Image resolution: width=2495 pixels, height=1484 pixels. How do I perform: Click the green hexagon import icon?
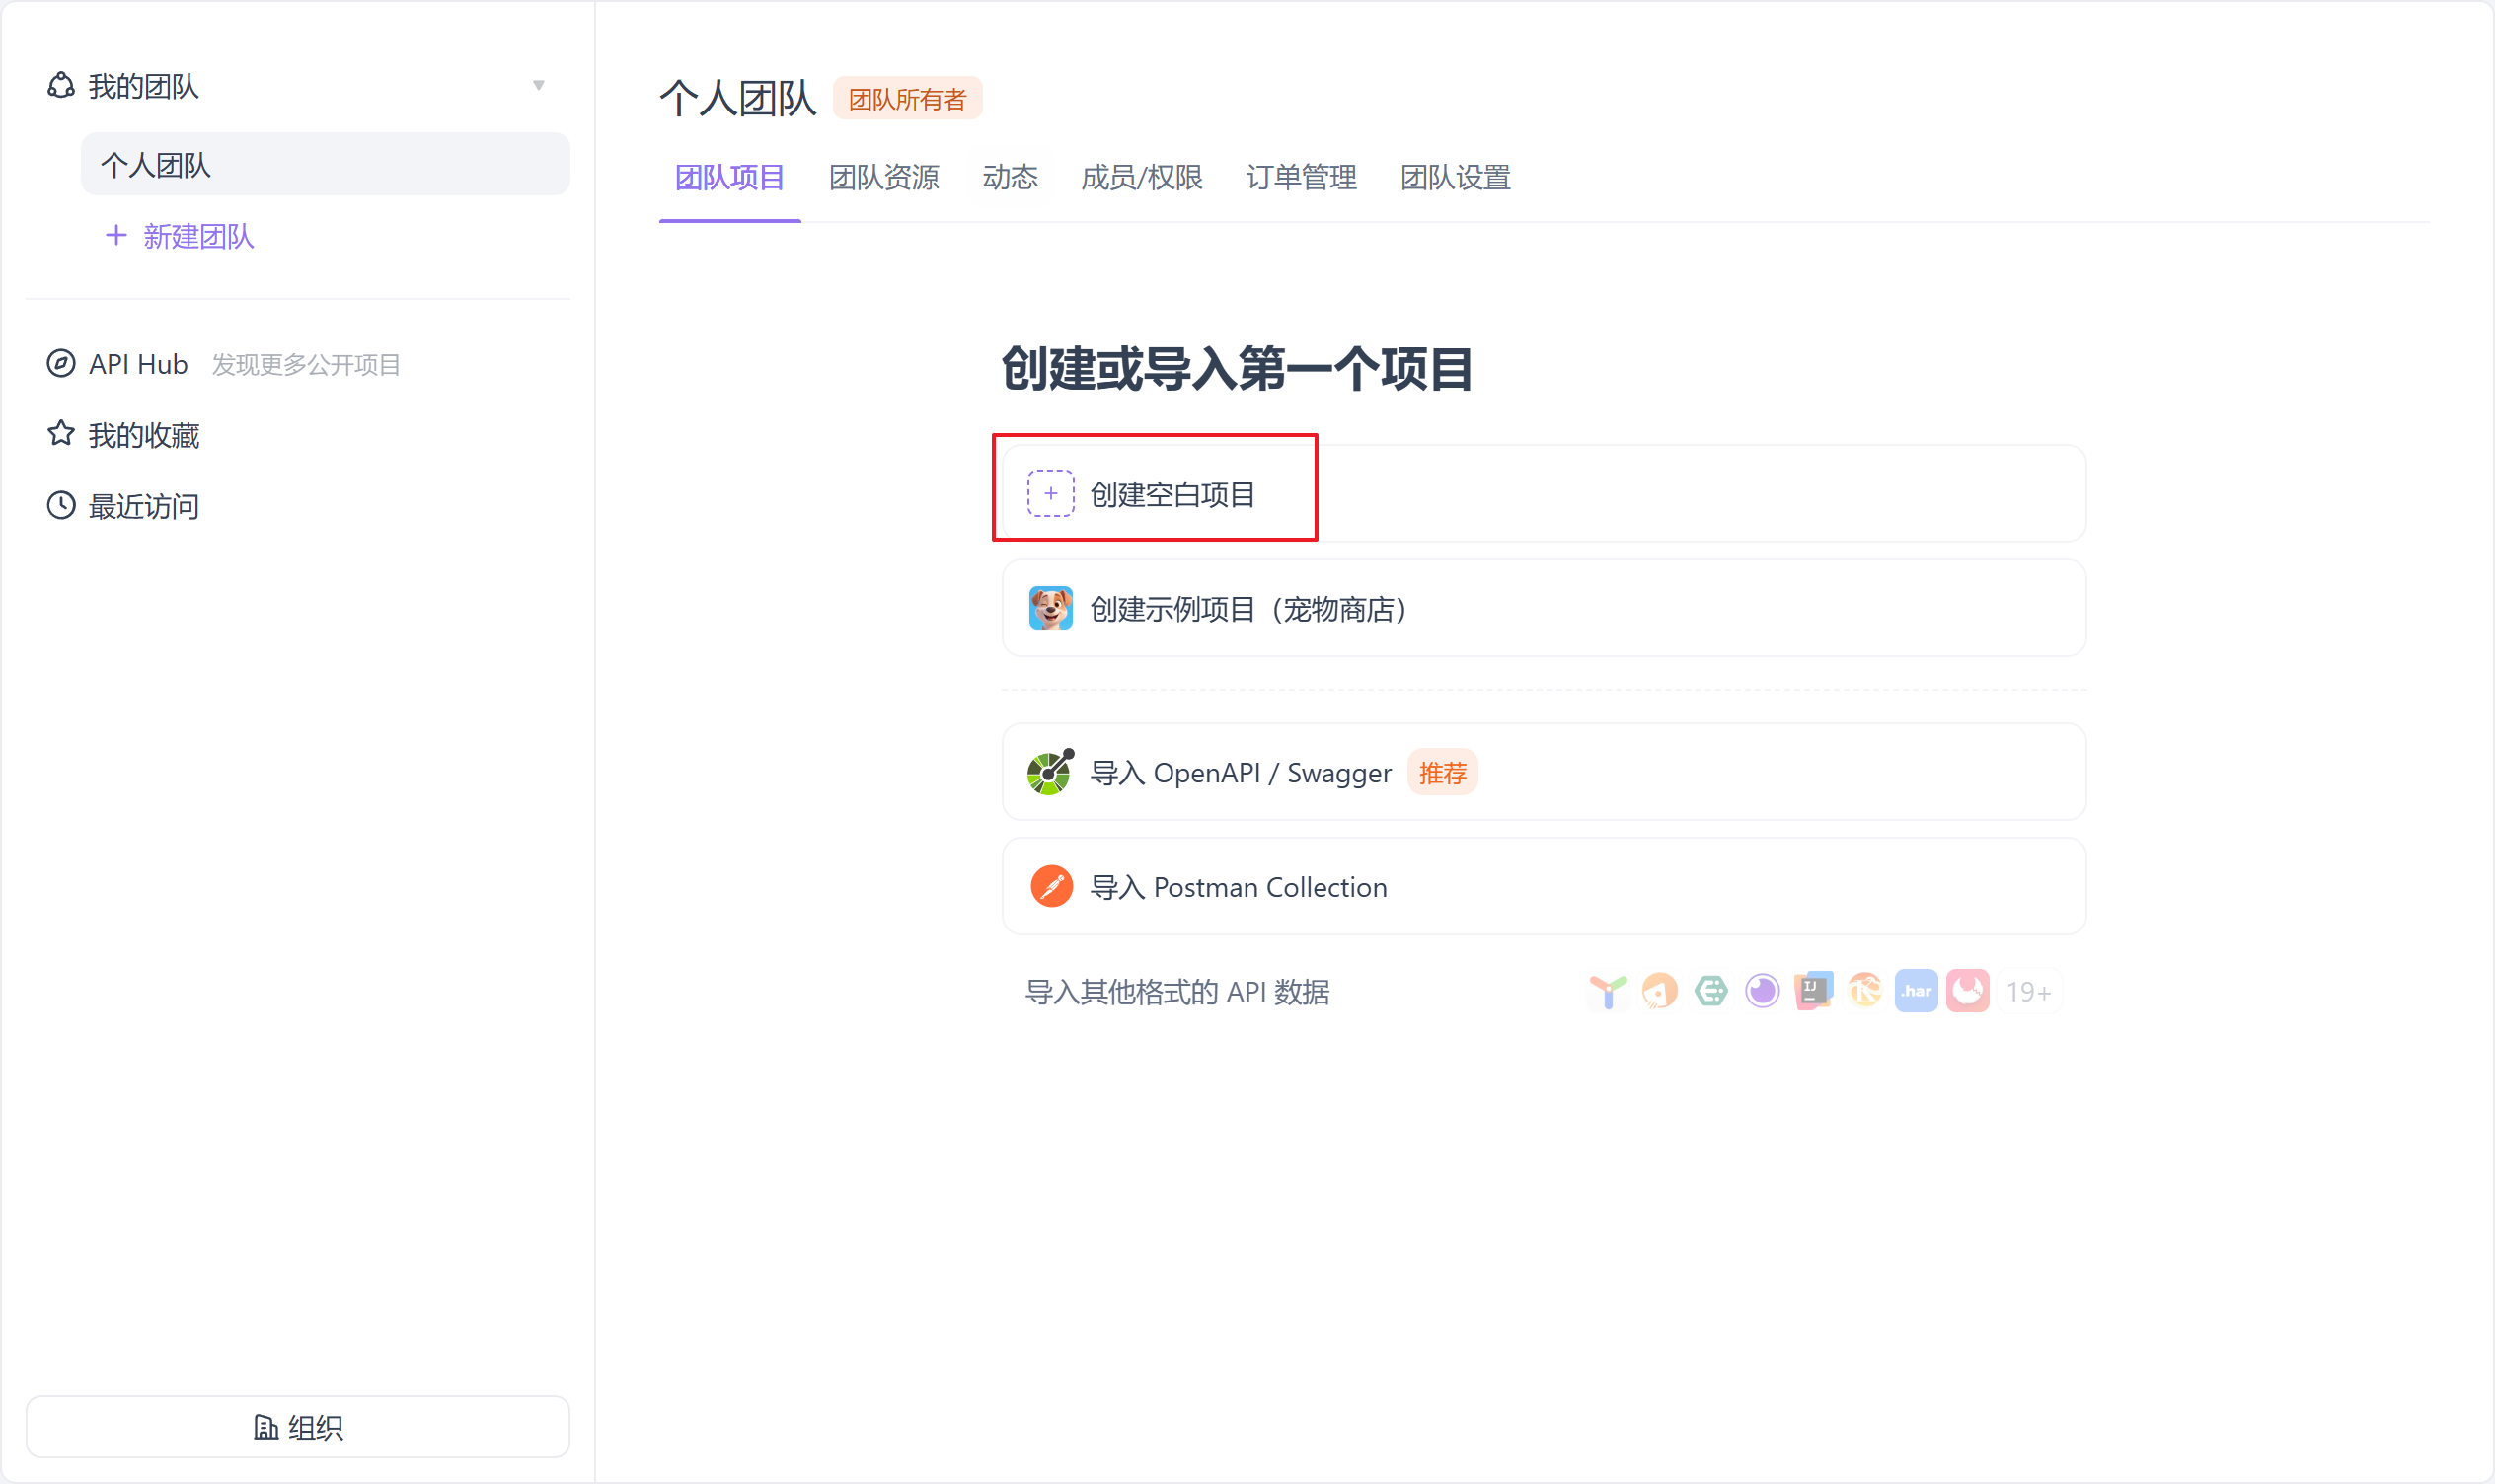1710,991
